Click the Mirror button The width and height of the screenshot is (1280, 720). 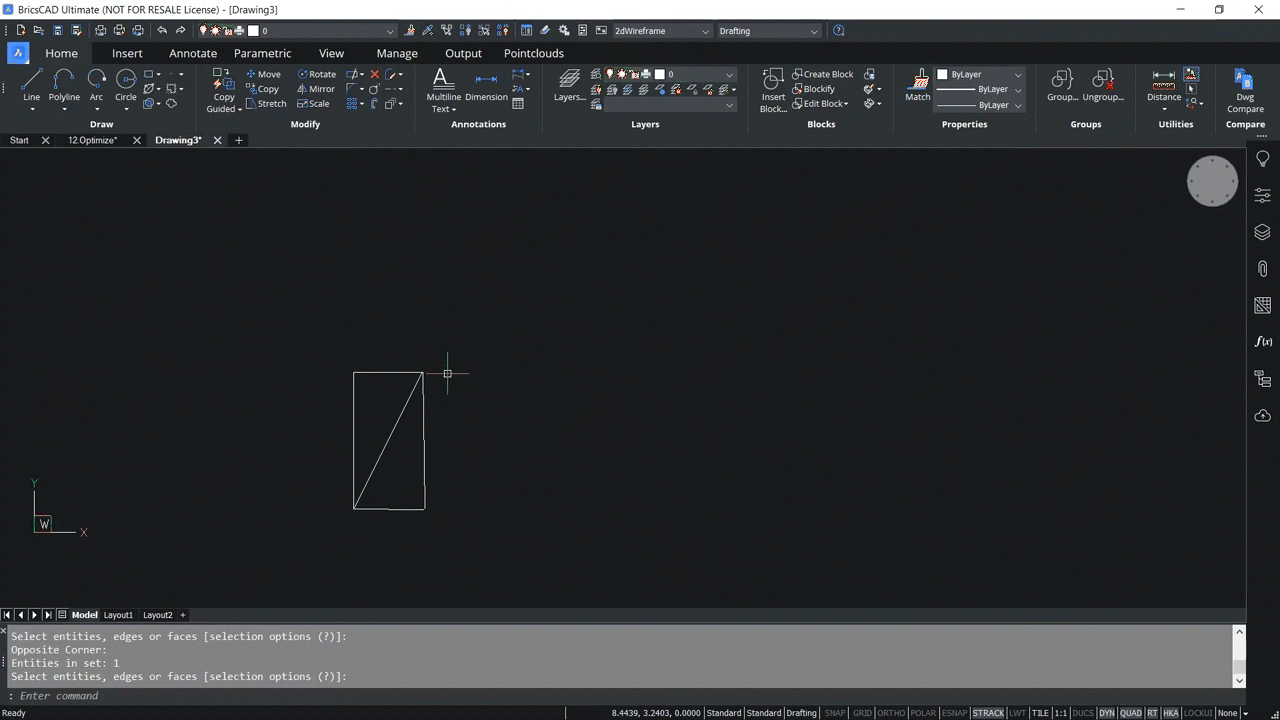tap(316, 89)
